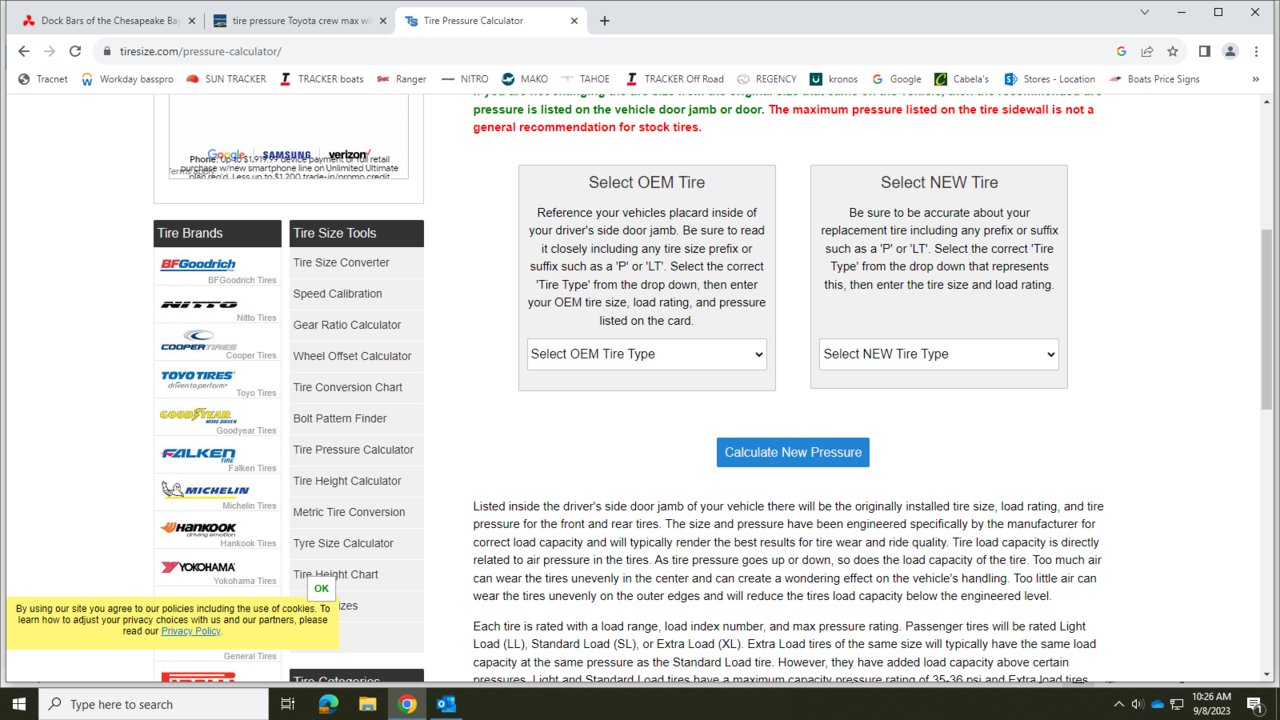Open Workday basspro bookmark
This screenshot has height=720, width=1280.
pyautogui.click(x=126, y=79)
